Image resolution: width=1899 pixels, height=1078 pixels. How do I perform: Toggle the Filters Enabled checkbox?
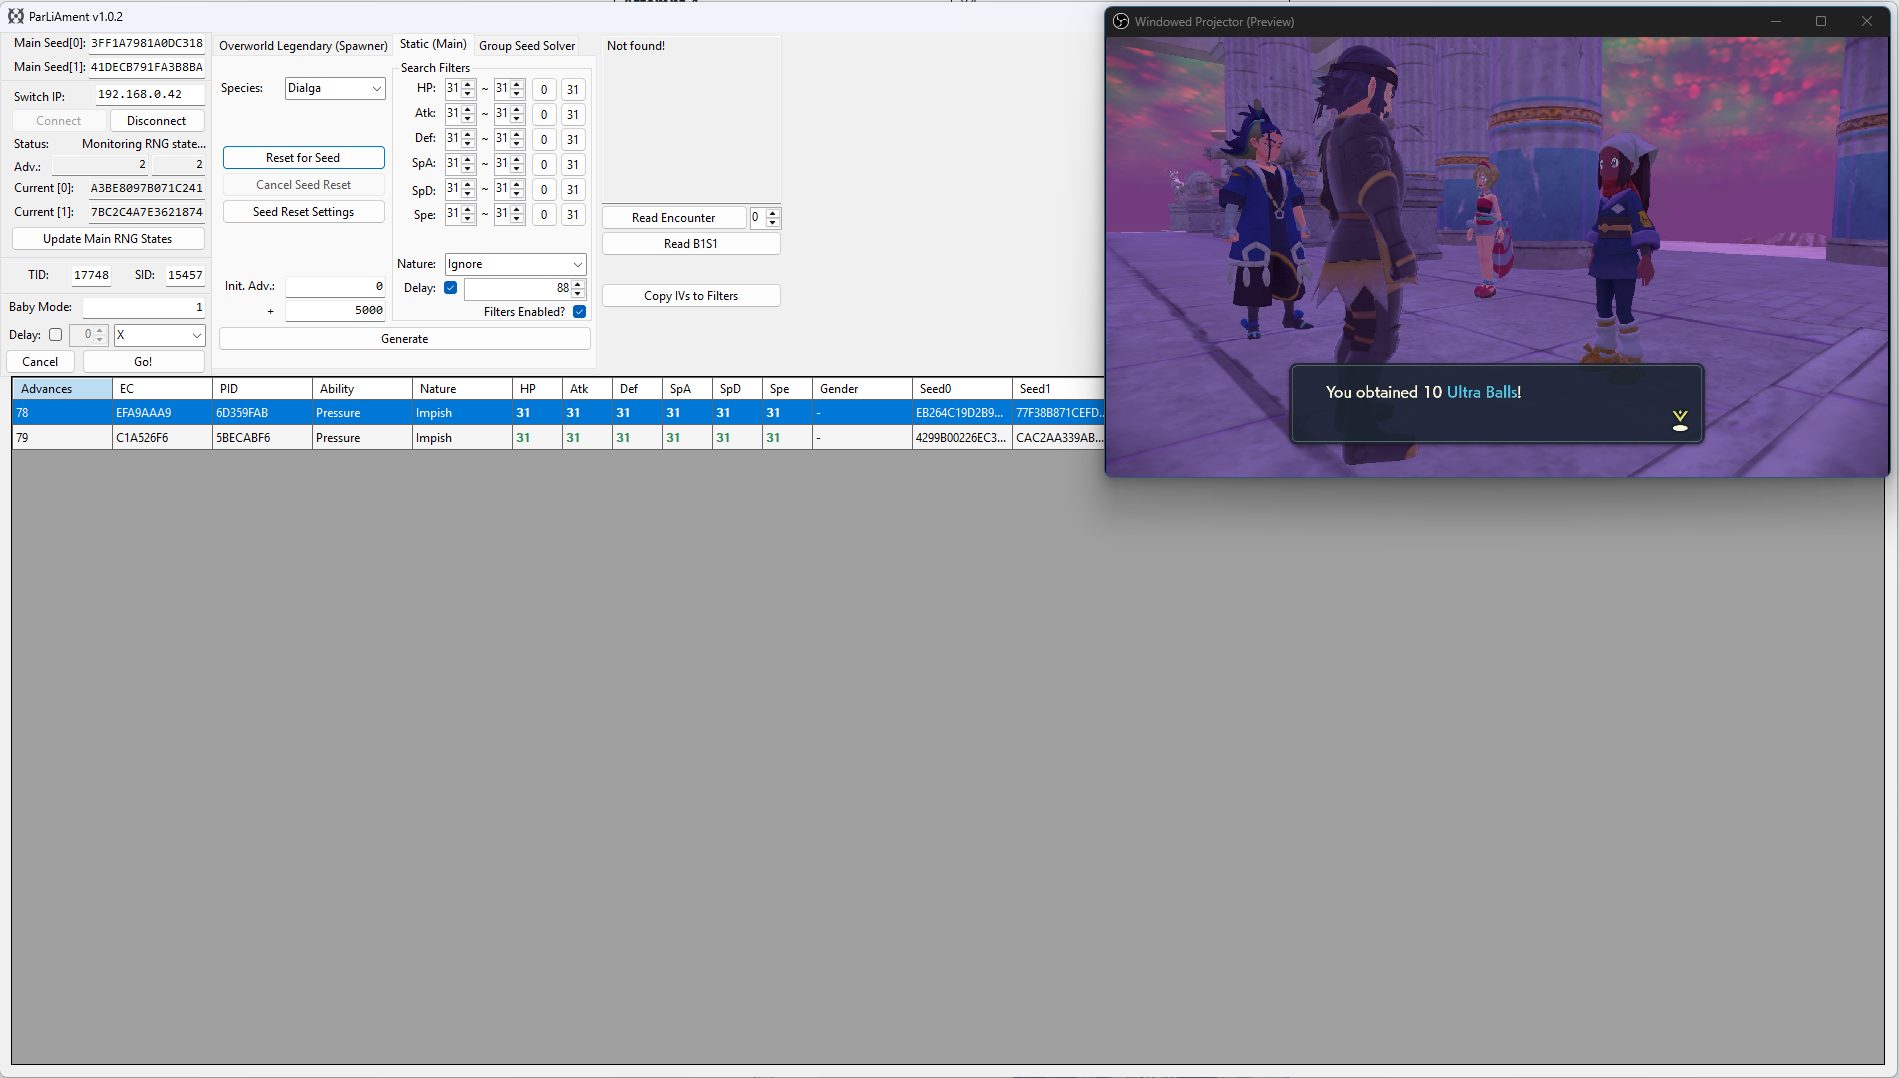click(x=580, y=312)
